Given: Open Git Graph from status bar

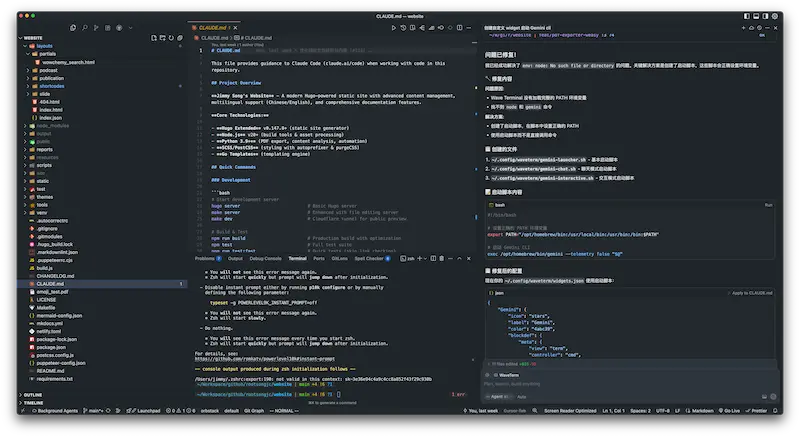Looking at the screenshot, I should 254,410.
